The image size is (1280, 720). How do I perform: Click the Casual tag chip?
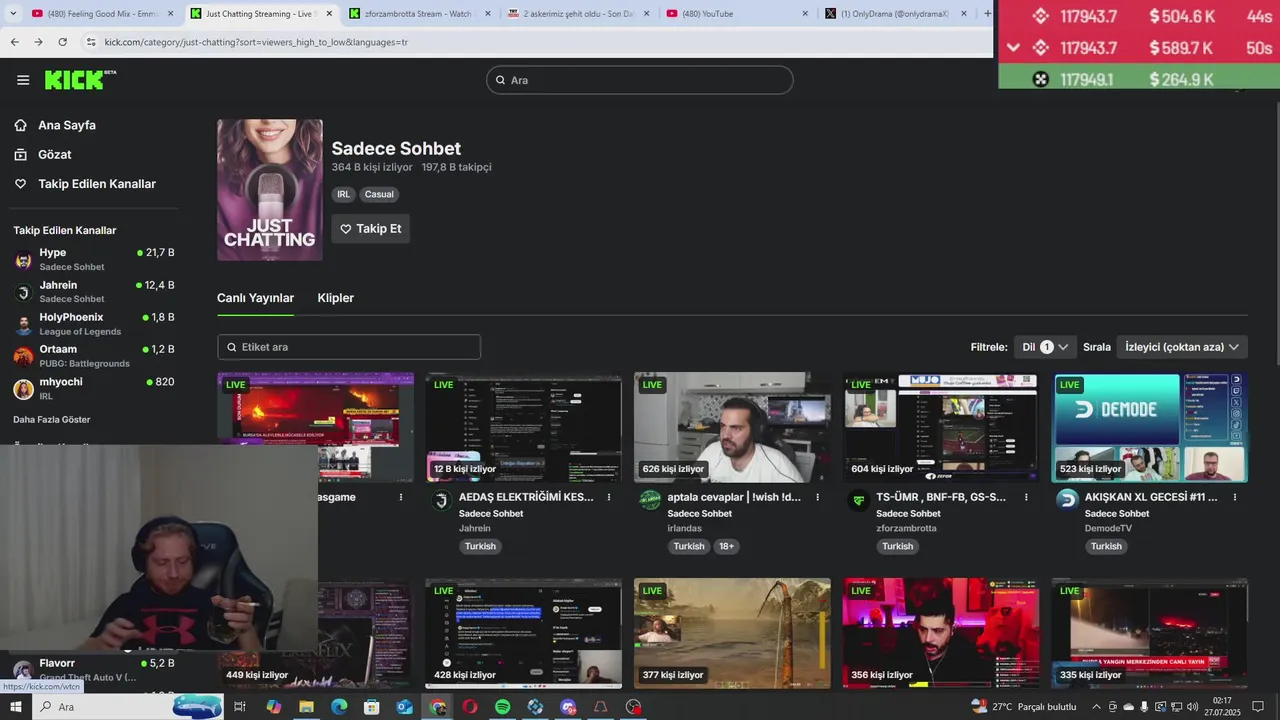click(379, 194)
